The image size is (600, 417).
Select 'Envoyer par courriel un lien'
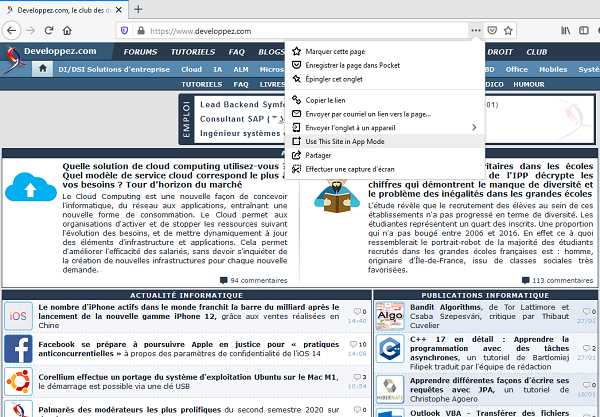click(x=385, y=114)
